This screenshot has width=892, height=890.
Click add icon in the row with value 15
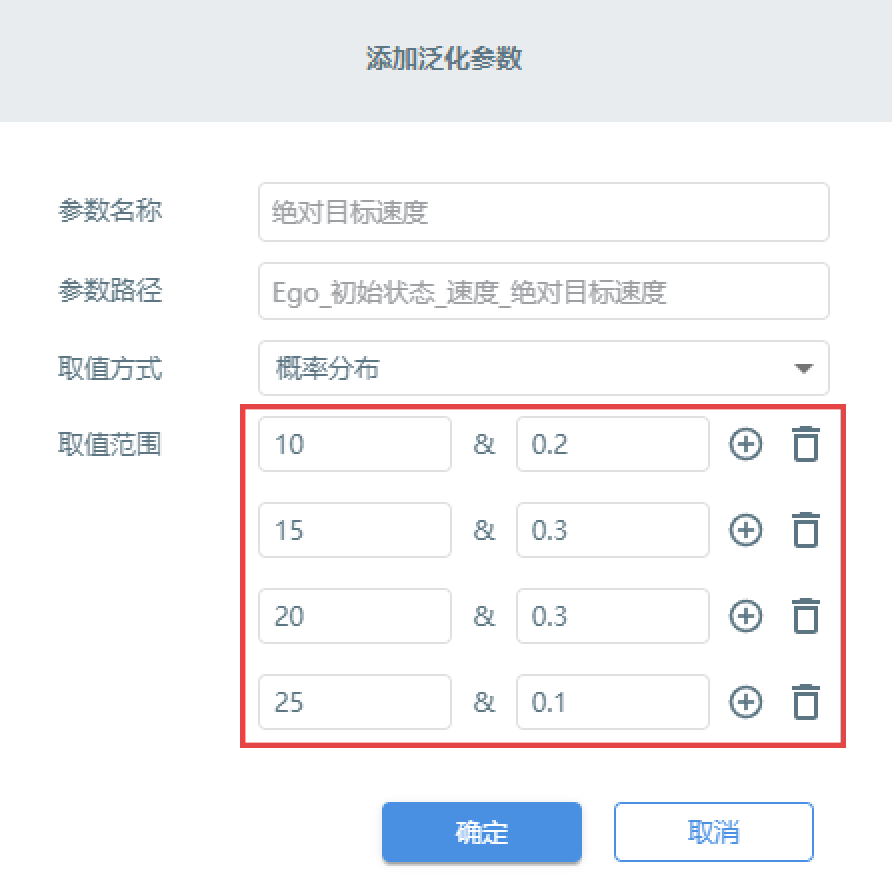[745, 530]
